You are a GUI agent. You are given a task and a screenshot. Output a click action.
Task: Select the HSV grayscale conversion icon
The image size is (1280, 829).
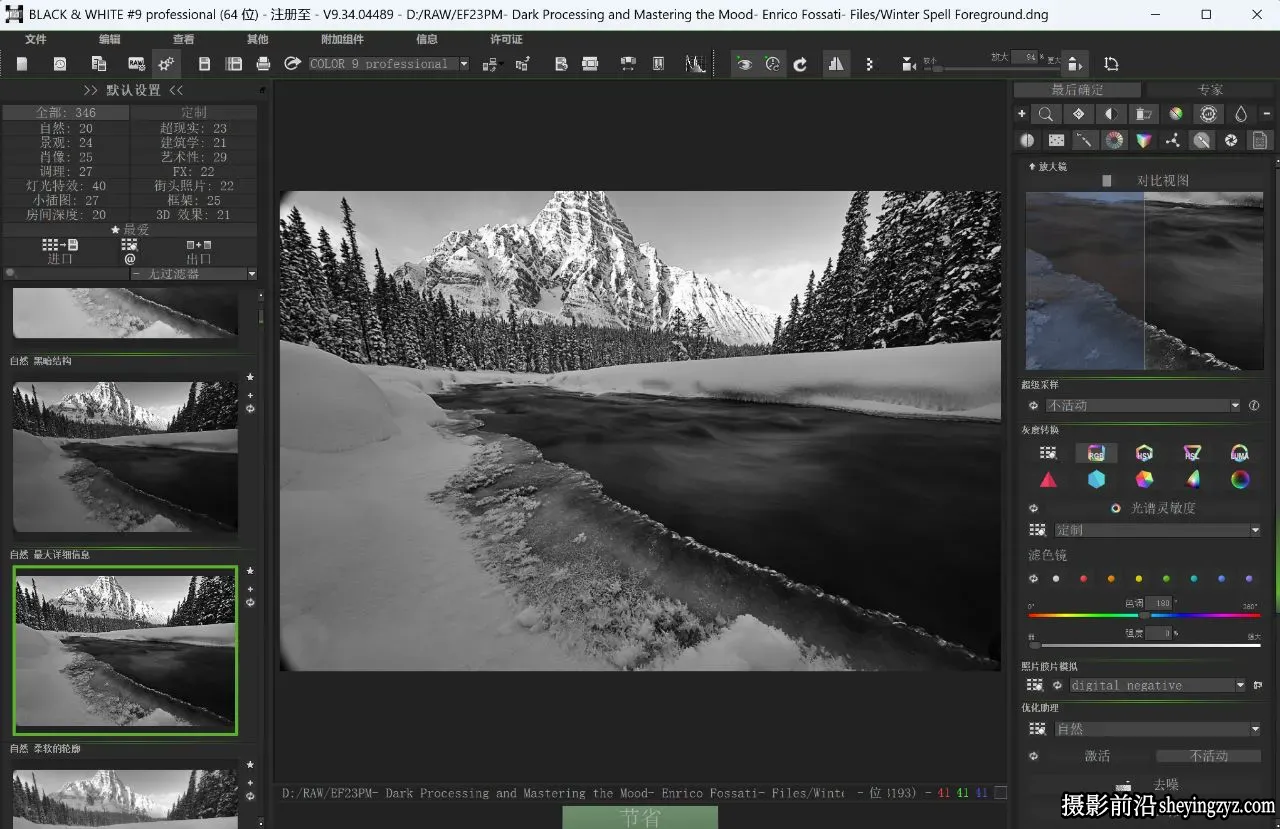pyautogui.click(x=1144, y=453)
